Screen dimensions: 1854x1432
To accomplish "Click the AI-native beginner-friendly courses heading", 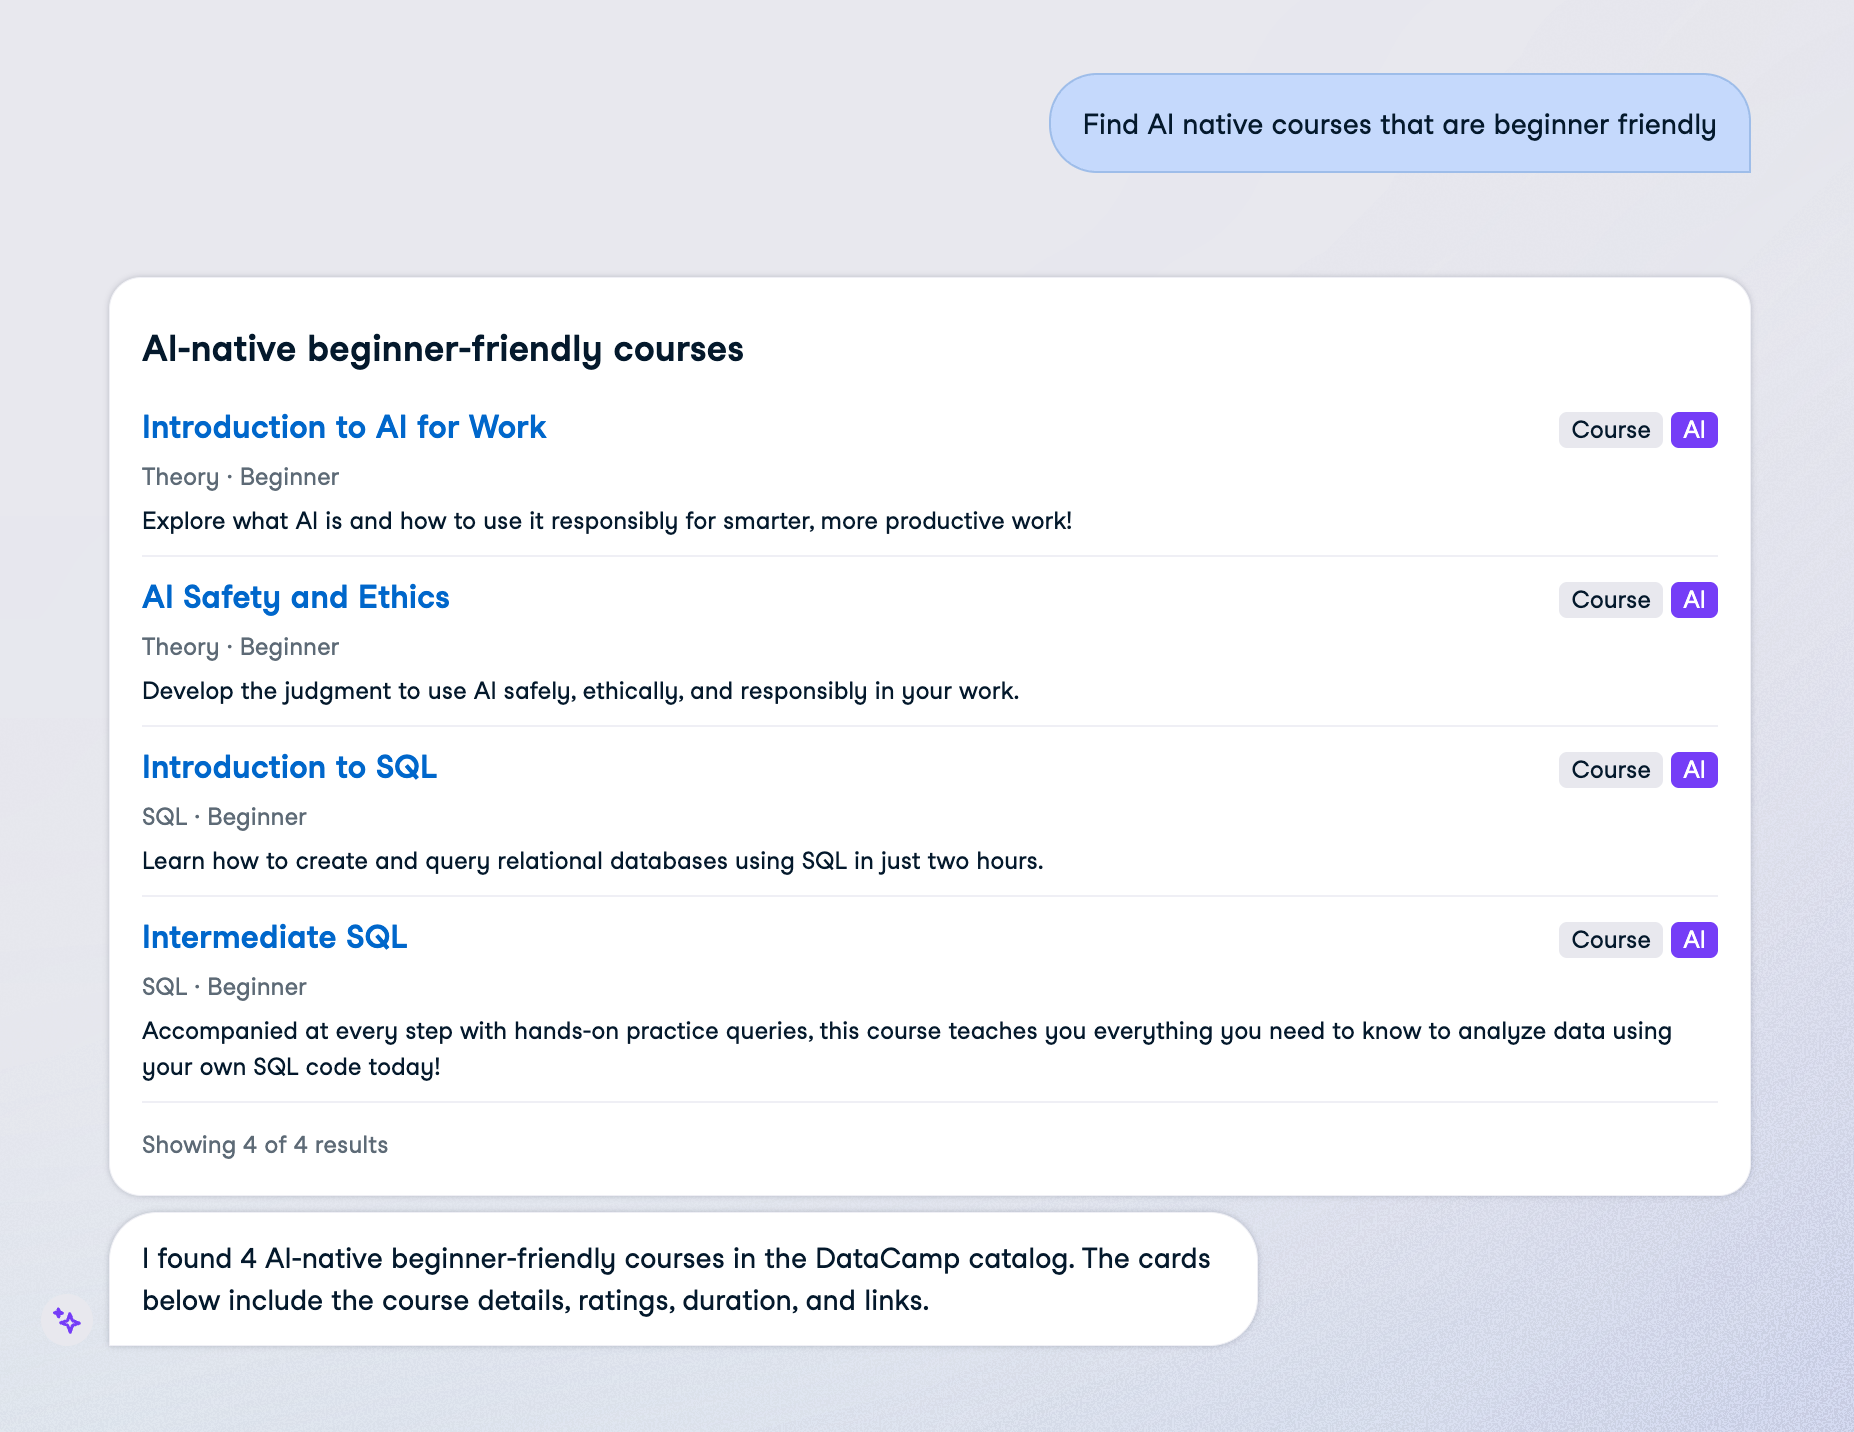I will 443,349.
